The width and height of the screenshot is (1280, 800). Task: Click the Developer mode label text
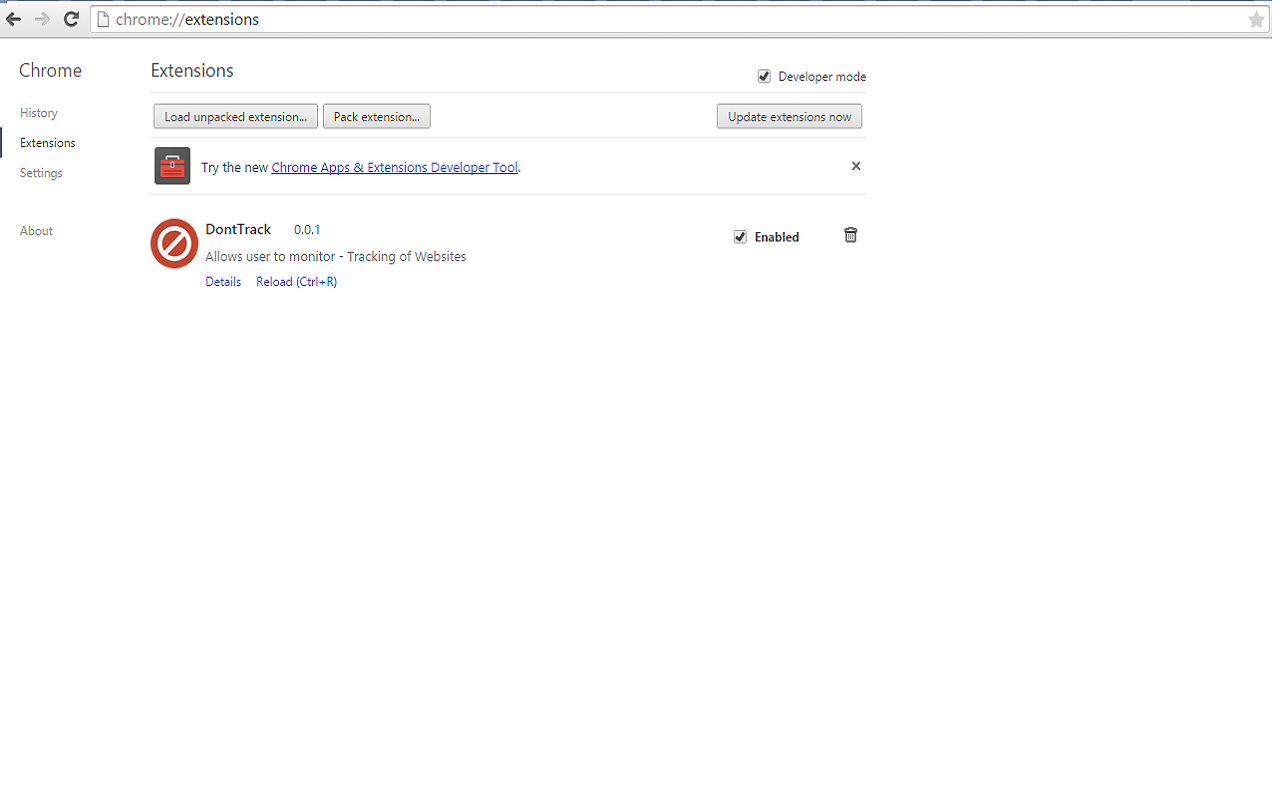click(822, 77)
